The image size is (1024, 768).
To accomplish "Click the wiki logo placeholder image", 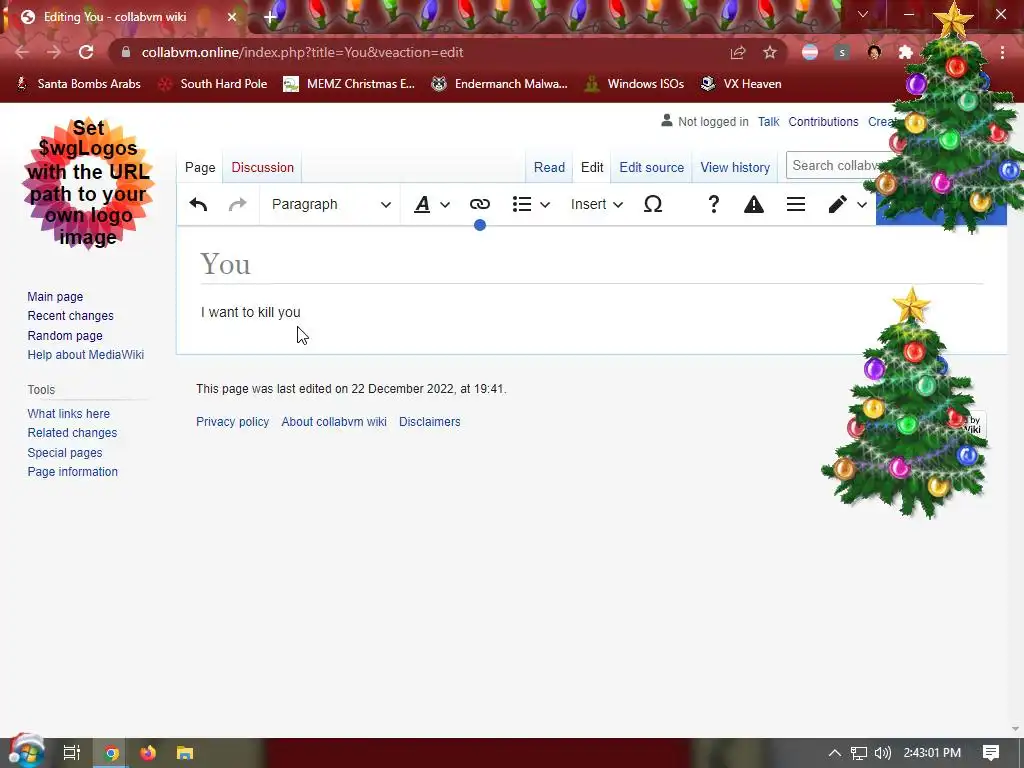I will pos(88,183).
